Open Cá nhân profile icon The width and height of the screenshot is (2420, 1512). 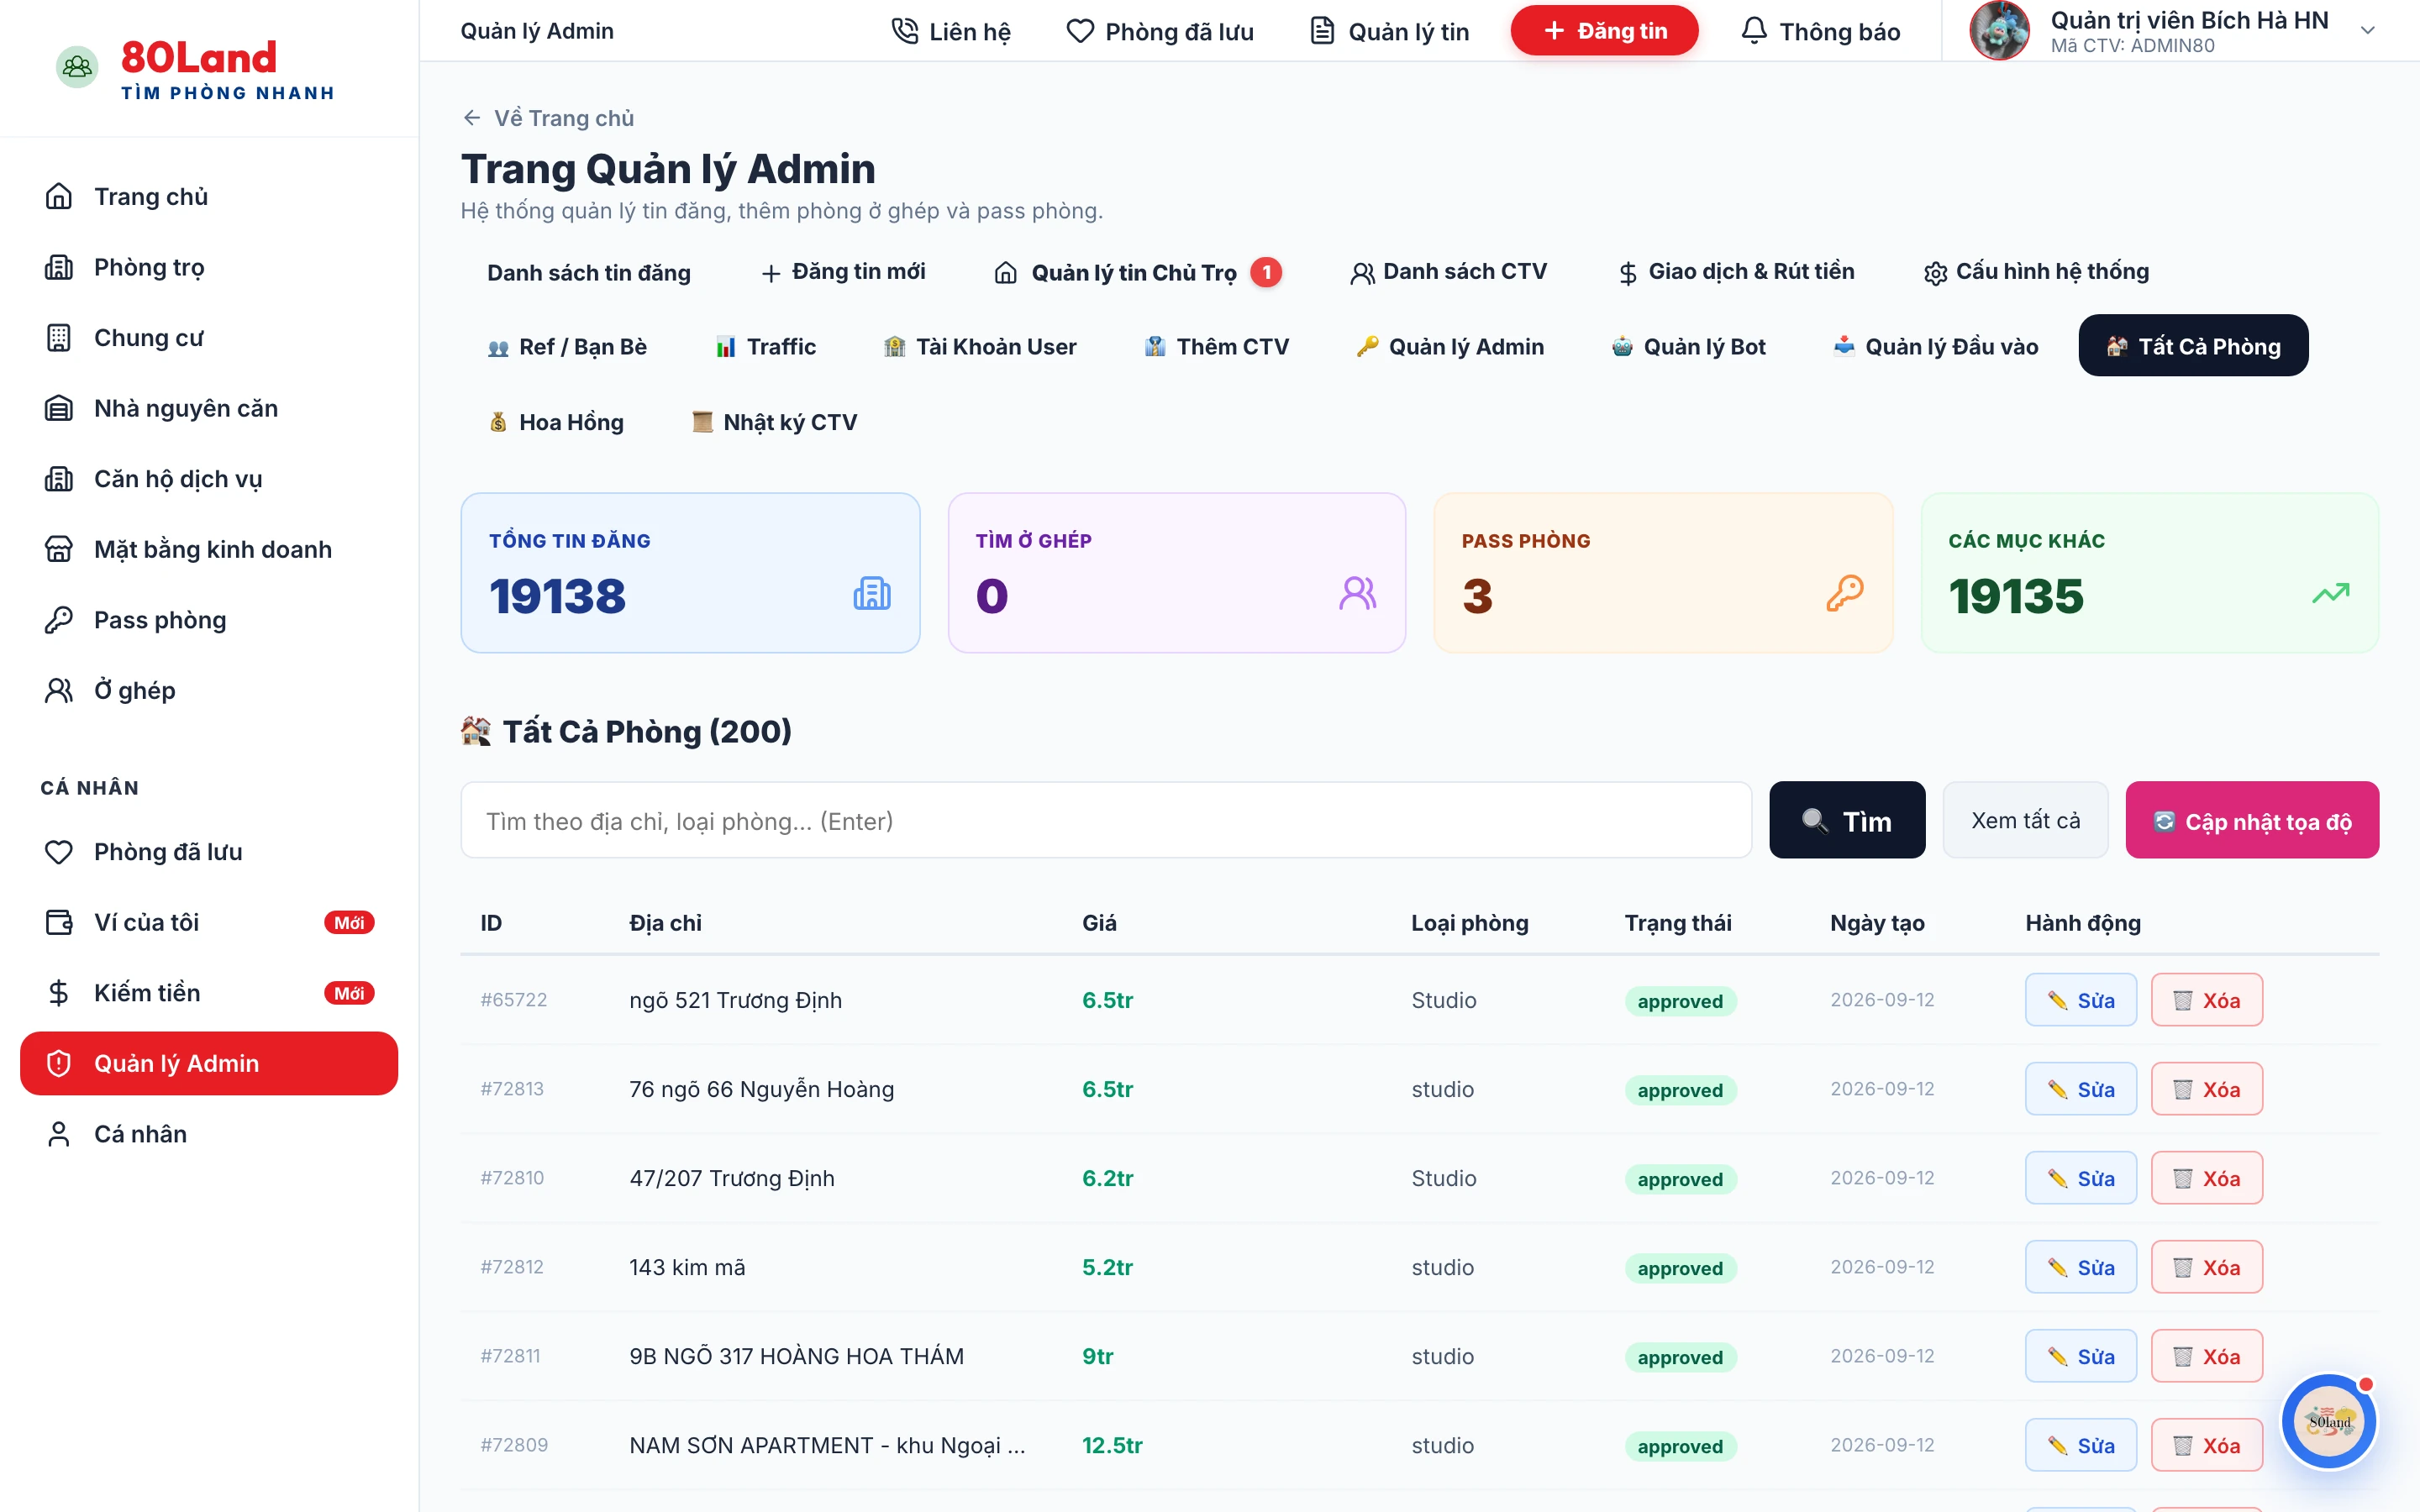[59, 1134]
